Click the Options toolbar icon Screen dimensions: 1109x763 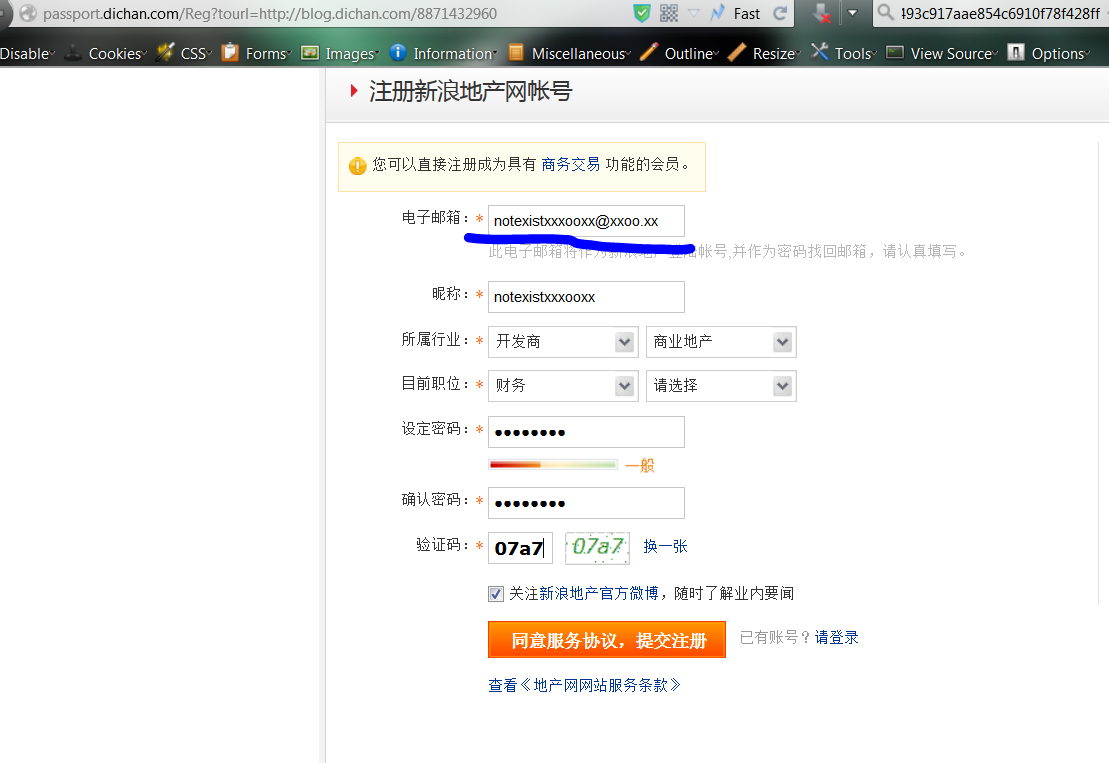pos(1016,52)
